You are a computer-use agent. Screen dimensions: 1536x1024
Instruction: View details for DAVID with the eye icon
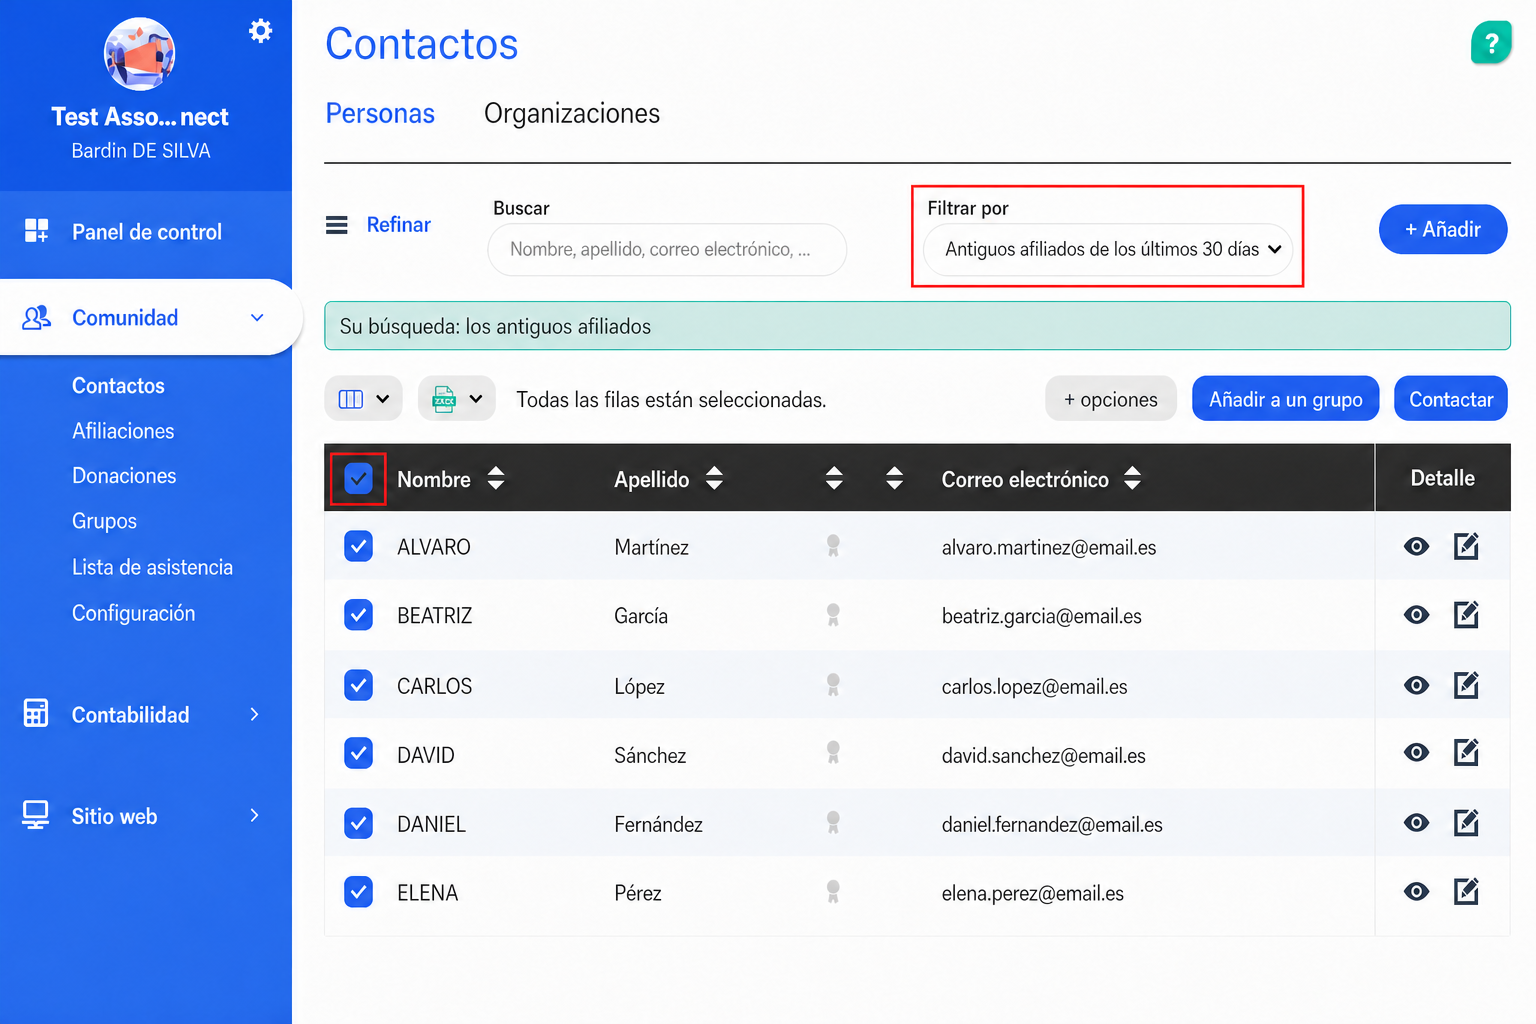click(1416, 752)
